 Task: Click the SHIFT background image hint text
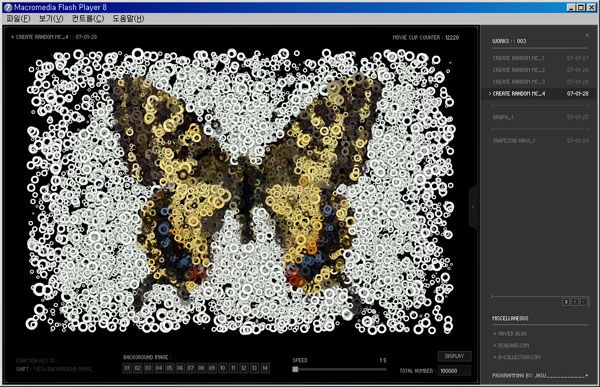[54, 369]
